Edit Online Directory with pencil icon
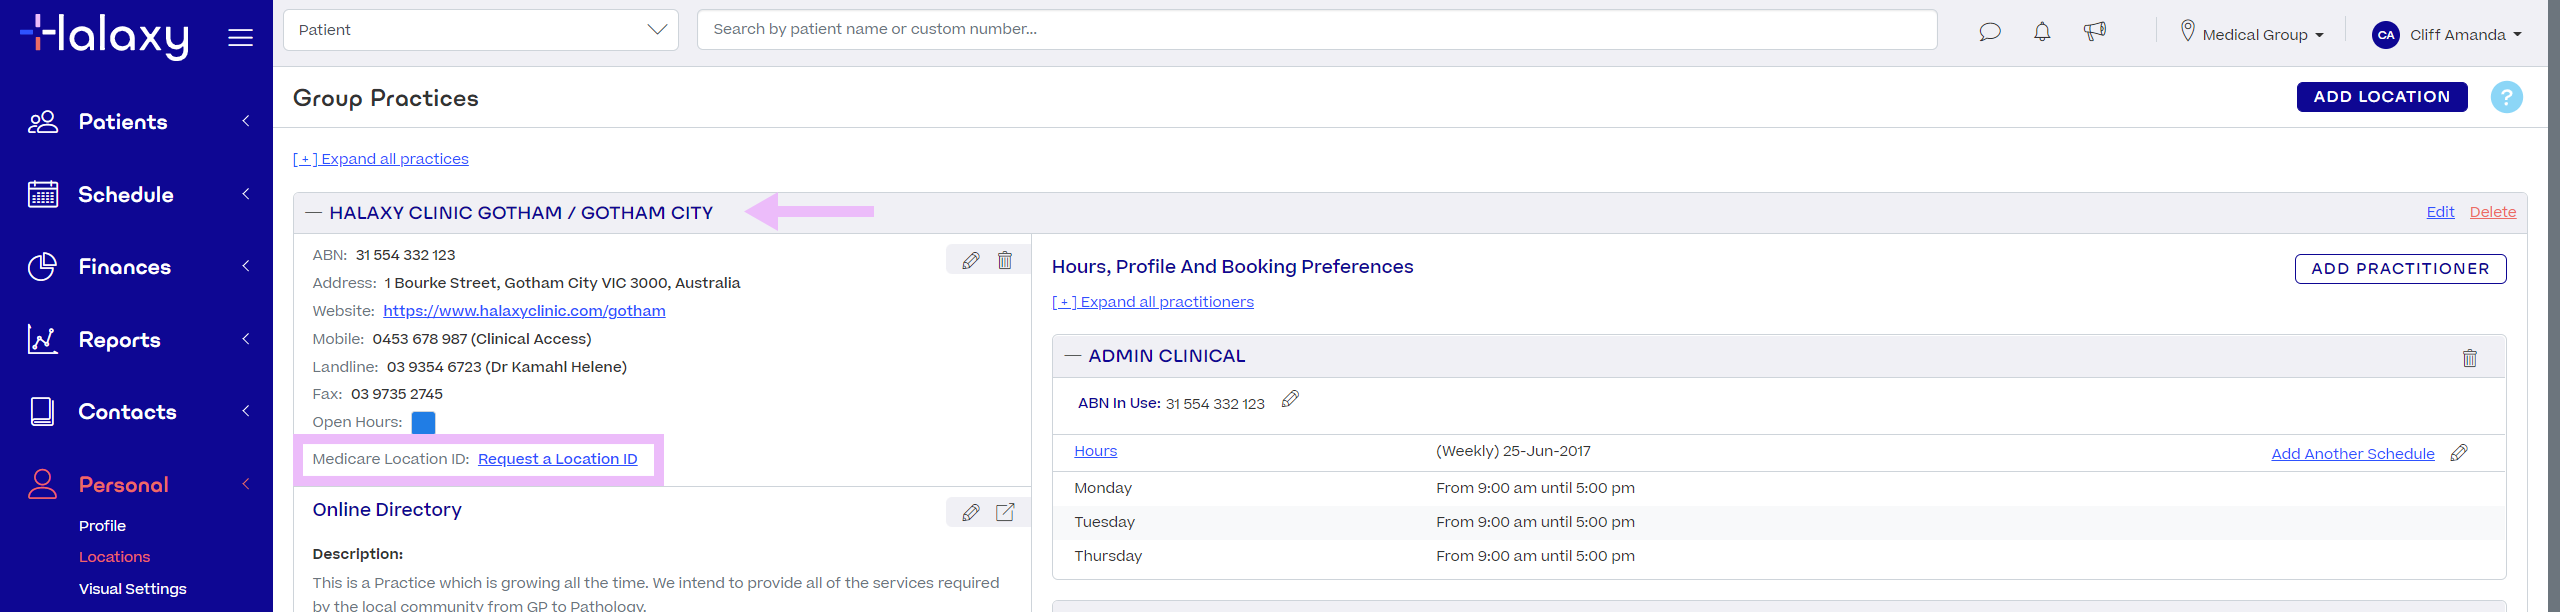Screen dimensions: 2560x612 click(x=970, y=513)
